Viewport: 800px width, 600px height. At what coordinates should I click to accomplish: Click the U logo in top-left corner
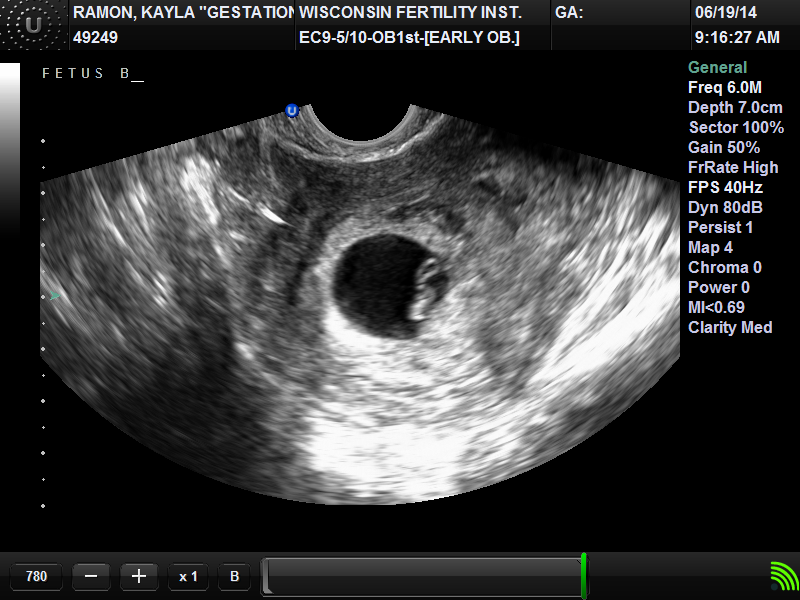pos(33,24)
